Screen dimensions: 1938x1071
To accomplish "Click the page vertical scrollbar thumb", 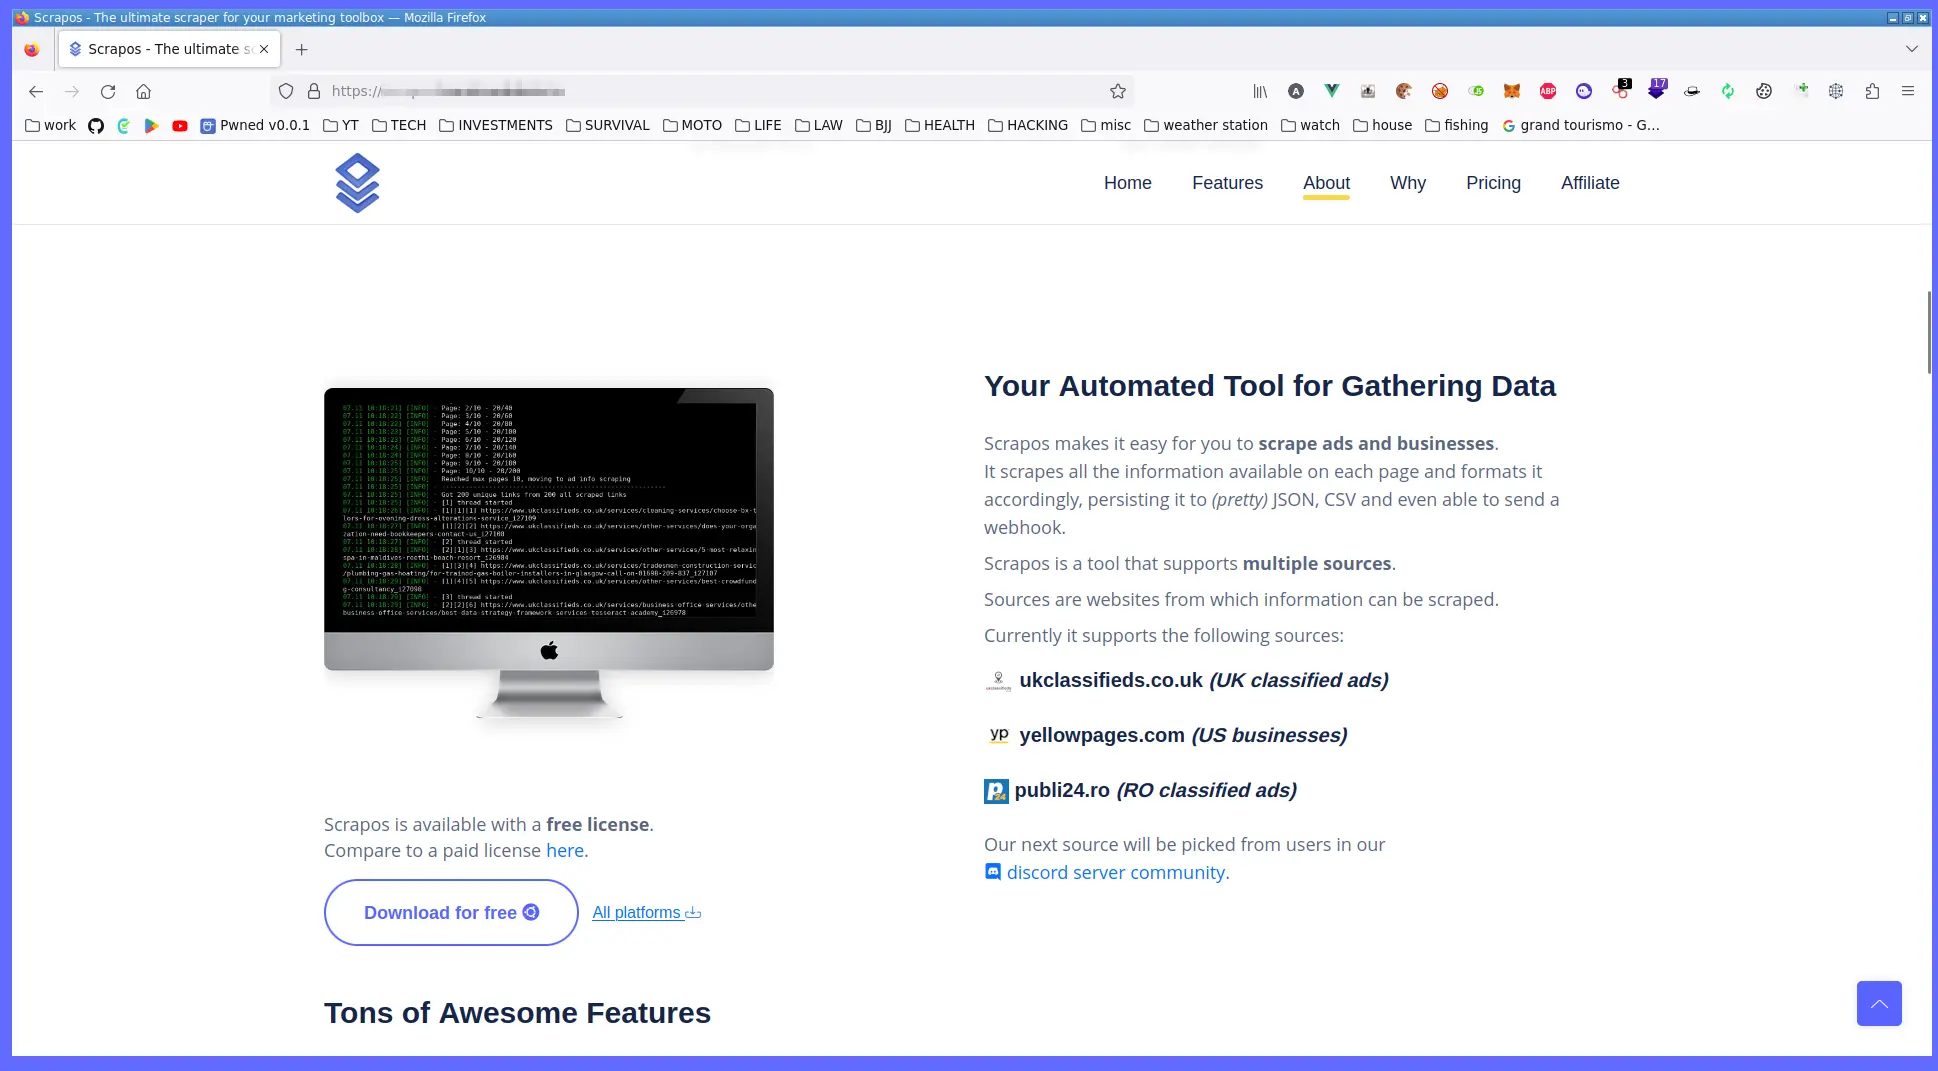I will point(1929,332).
